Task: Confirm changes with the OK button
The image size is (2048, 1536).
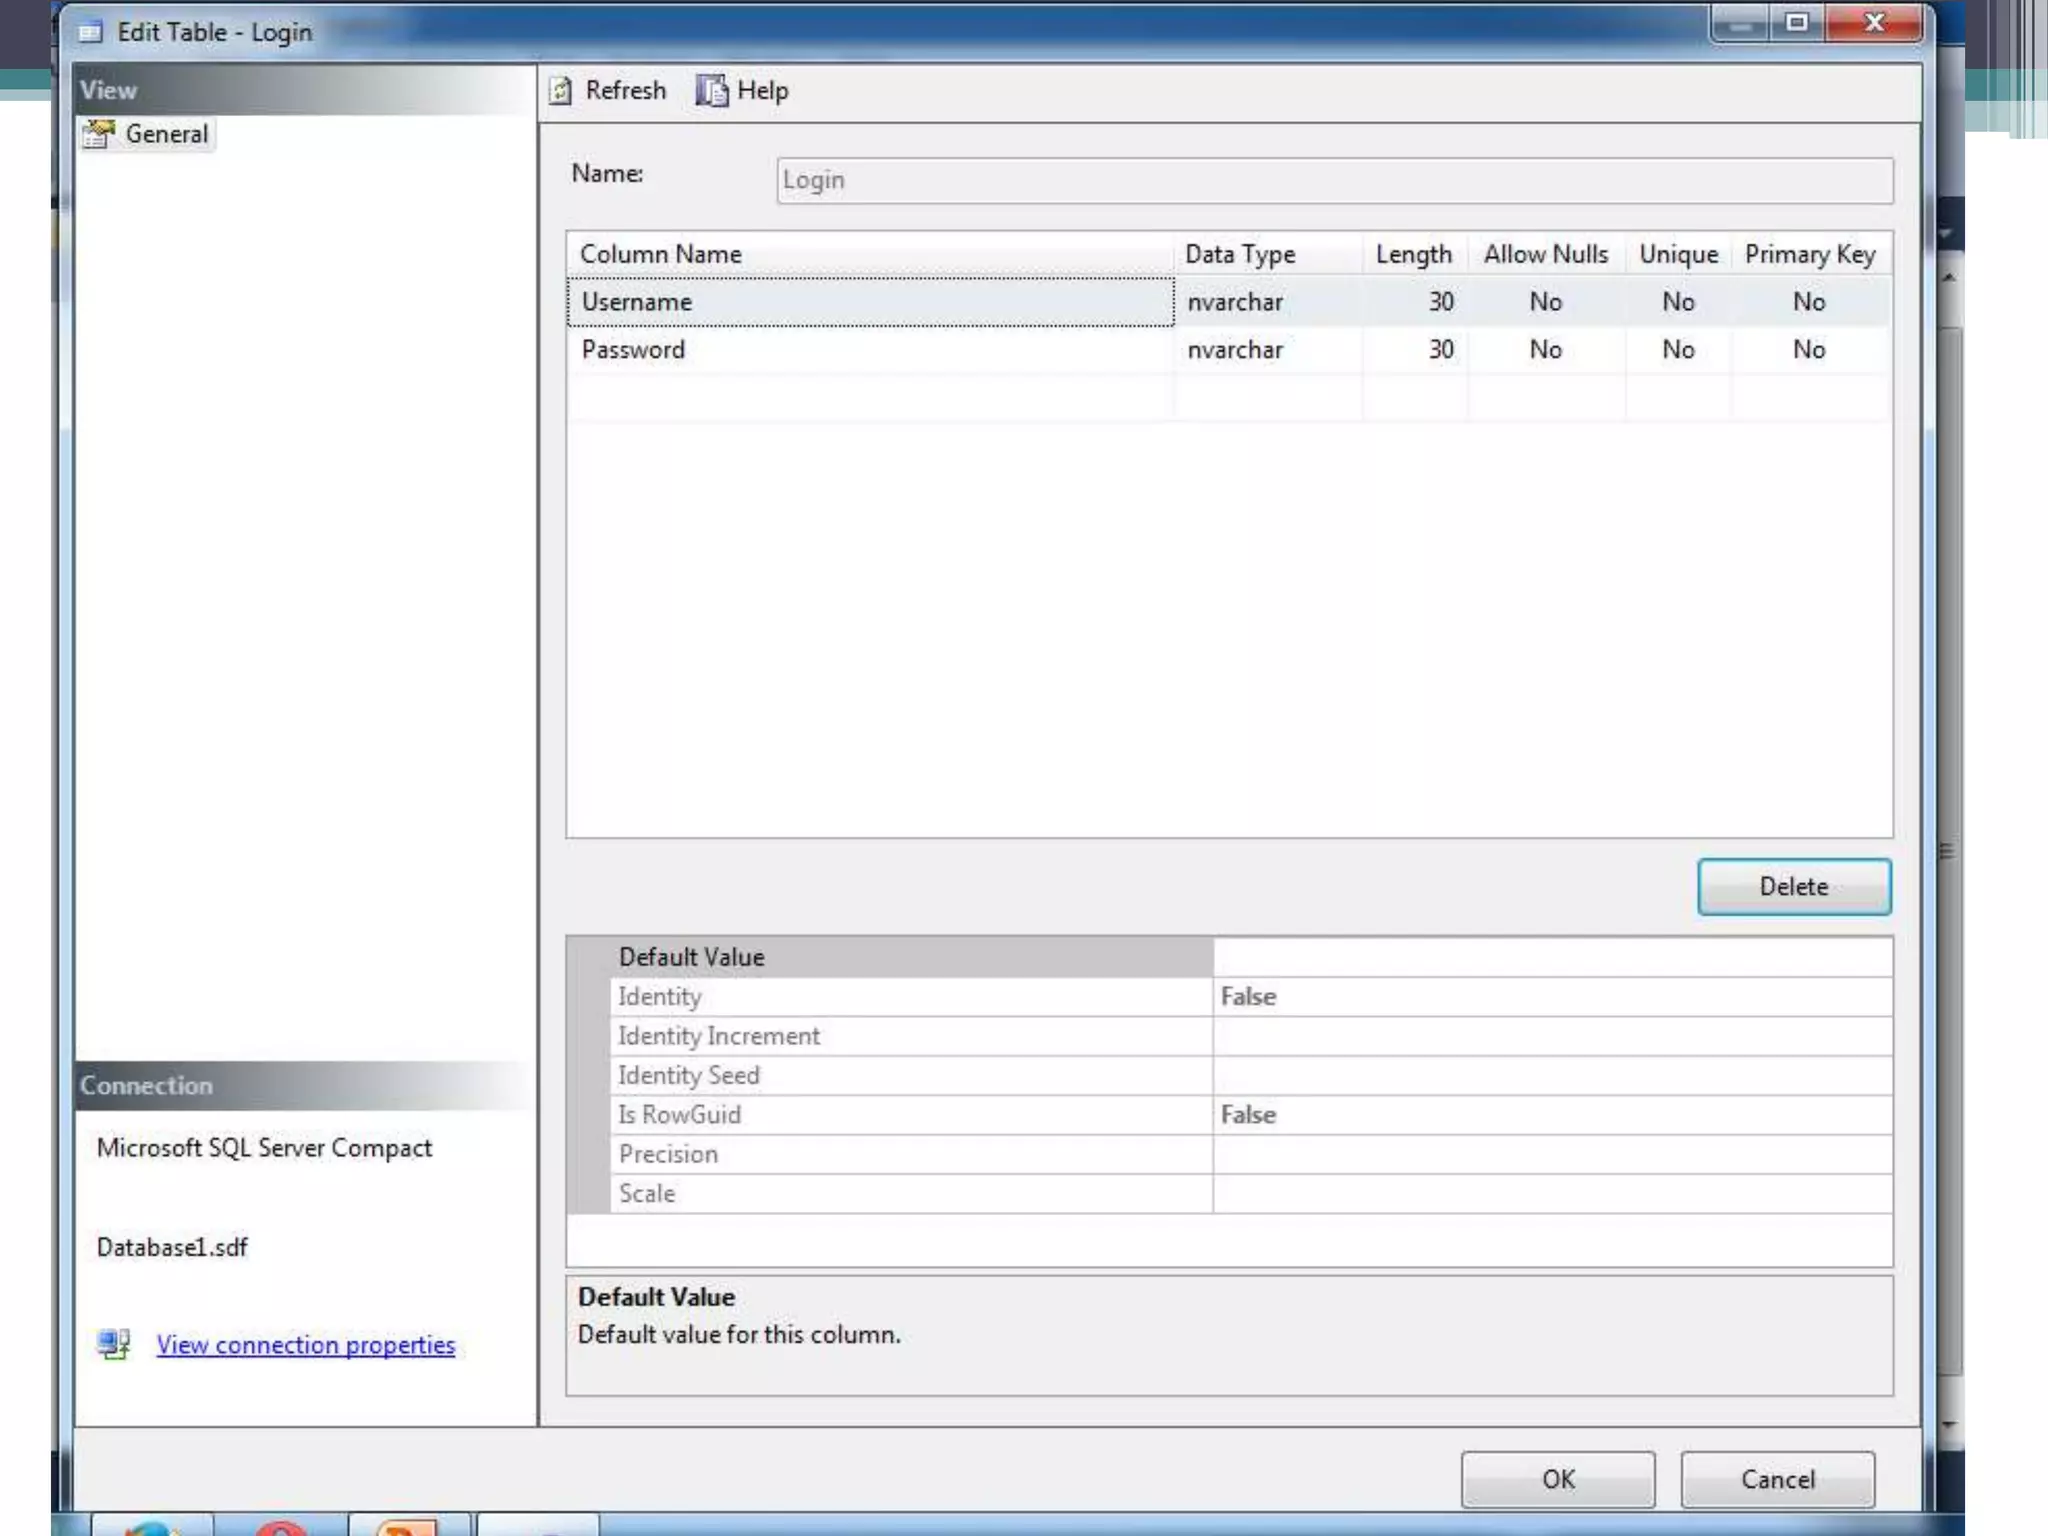Action: [1558, 1479]
